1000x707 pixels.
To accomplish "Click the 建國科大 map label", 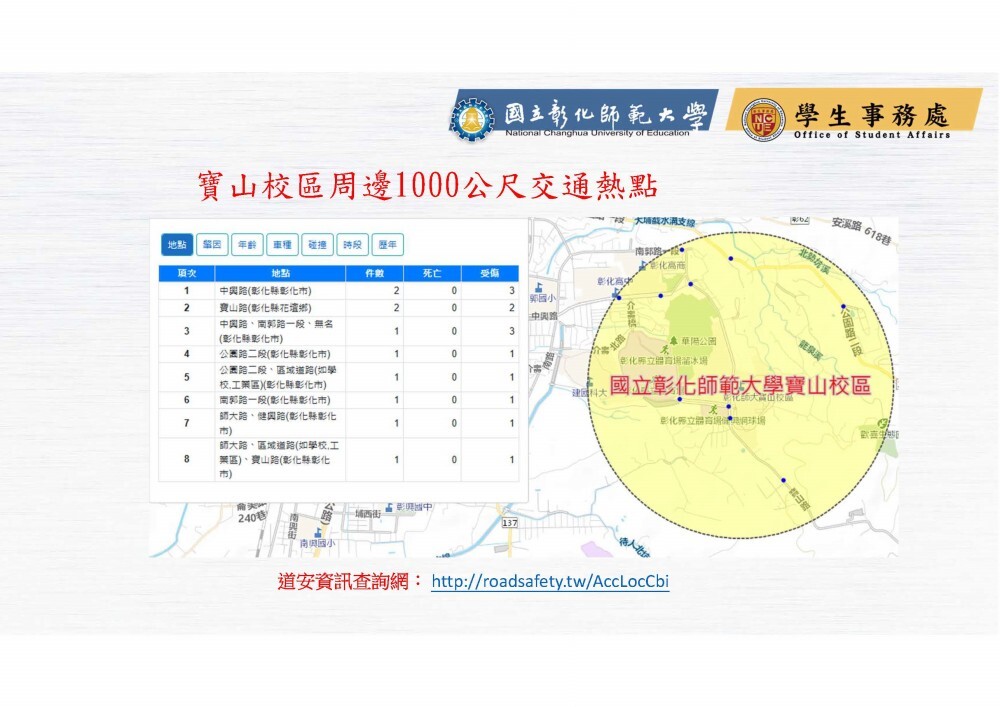I will coord(589,393).
